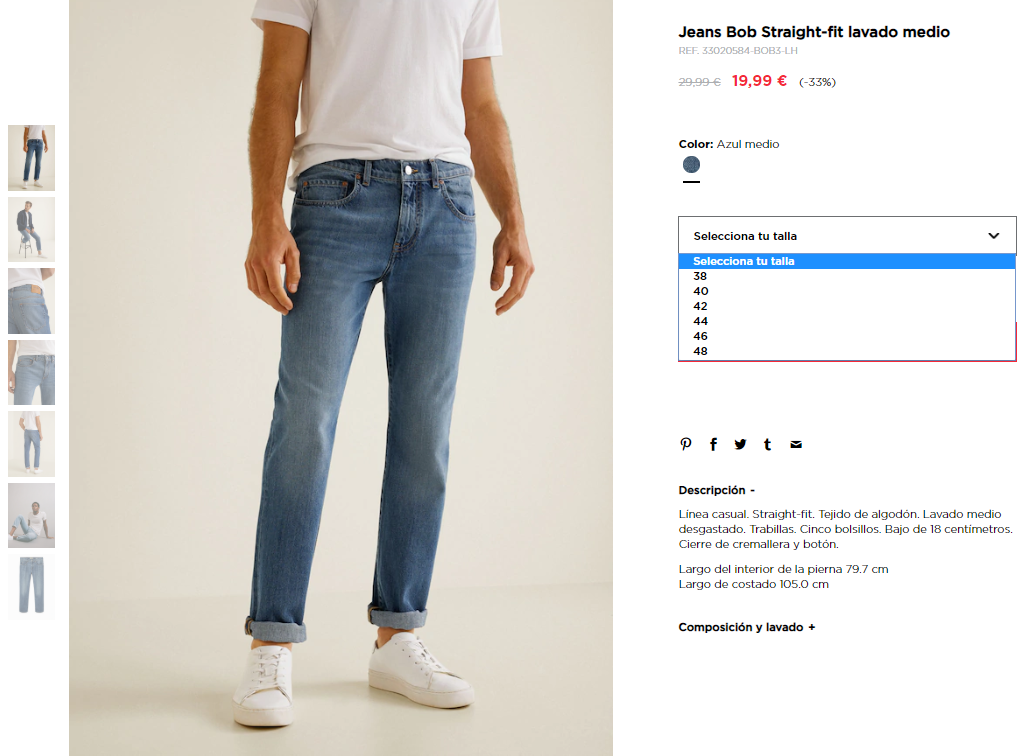Select the Azul medio color swatch

coord(691,164)
